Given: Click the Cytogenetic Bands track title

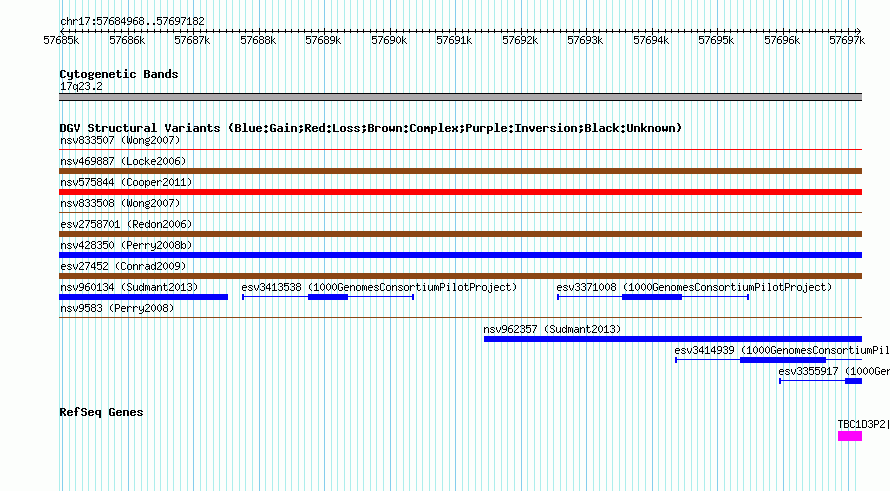Looking at the screenshot, I should 119,74.
